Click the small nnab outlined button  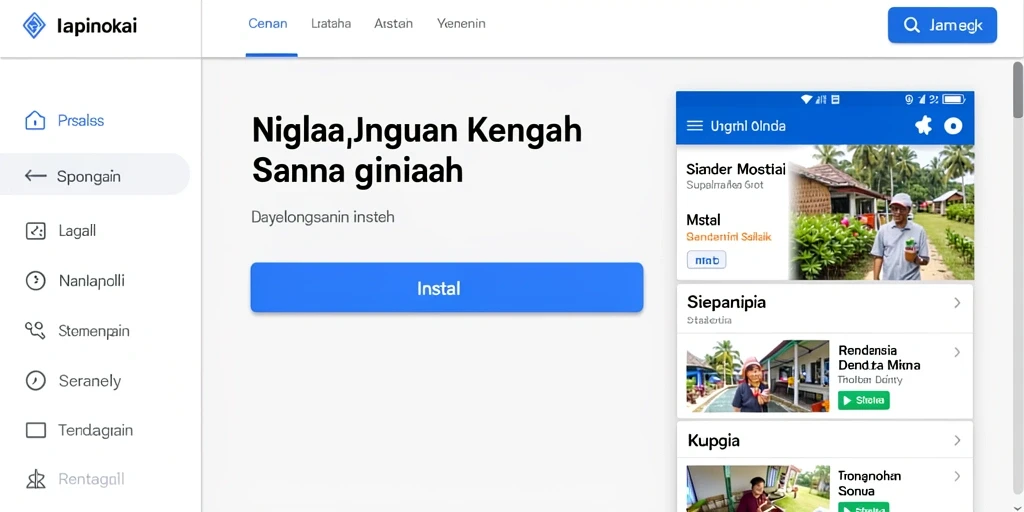707,260
